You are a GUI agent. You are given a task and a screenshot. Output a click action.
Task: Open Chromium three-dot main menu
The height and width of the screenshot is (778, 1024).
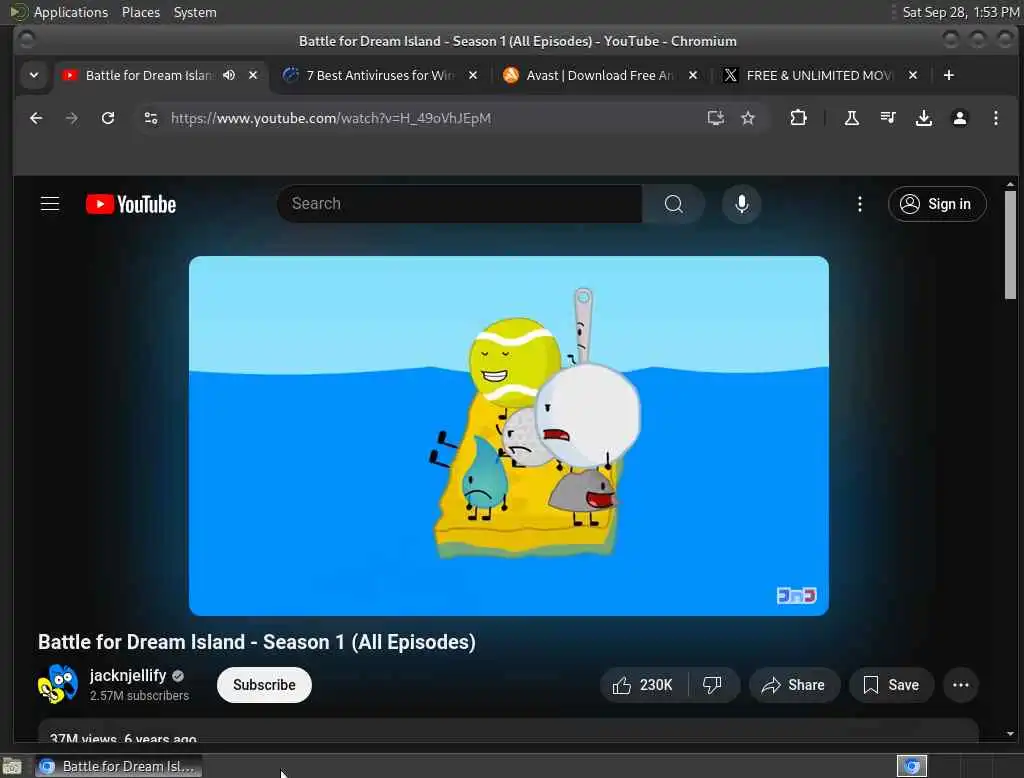[995, 118]
